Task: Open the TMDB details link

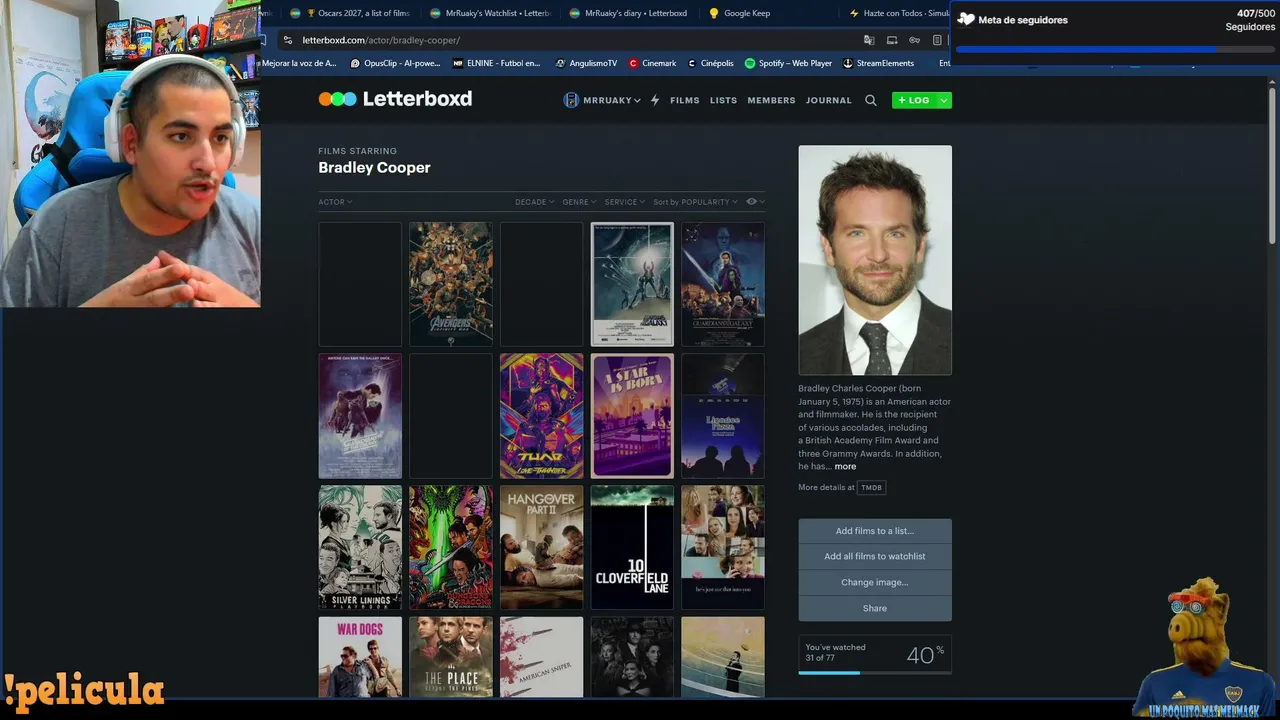Action: tap(872, 488)
